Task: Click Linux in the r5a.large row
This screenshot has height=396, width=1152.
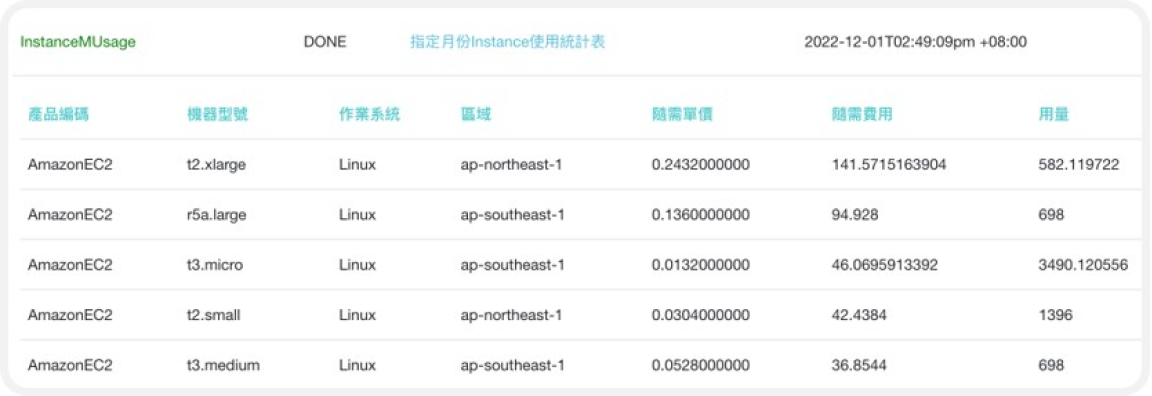Action: [357, 215]
